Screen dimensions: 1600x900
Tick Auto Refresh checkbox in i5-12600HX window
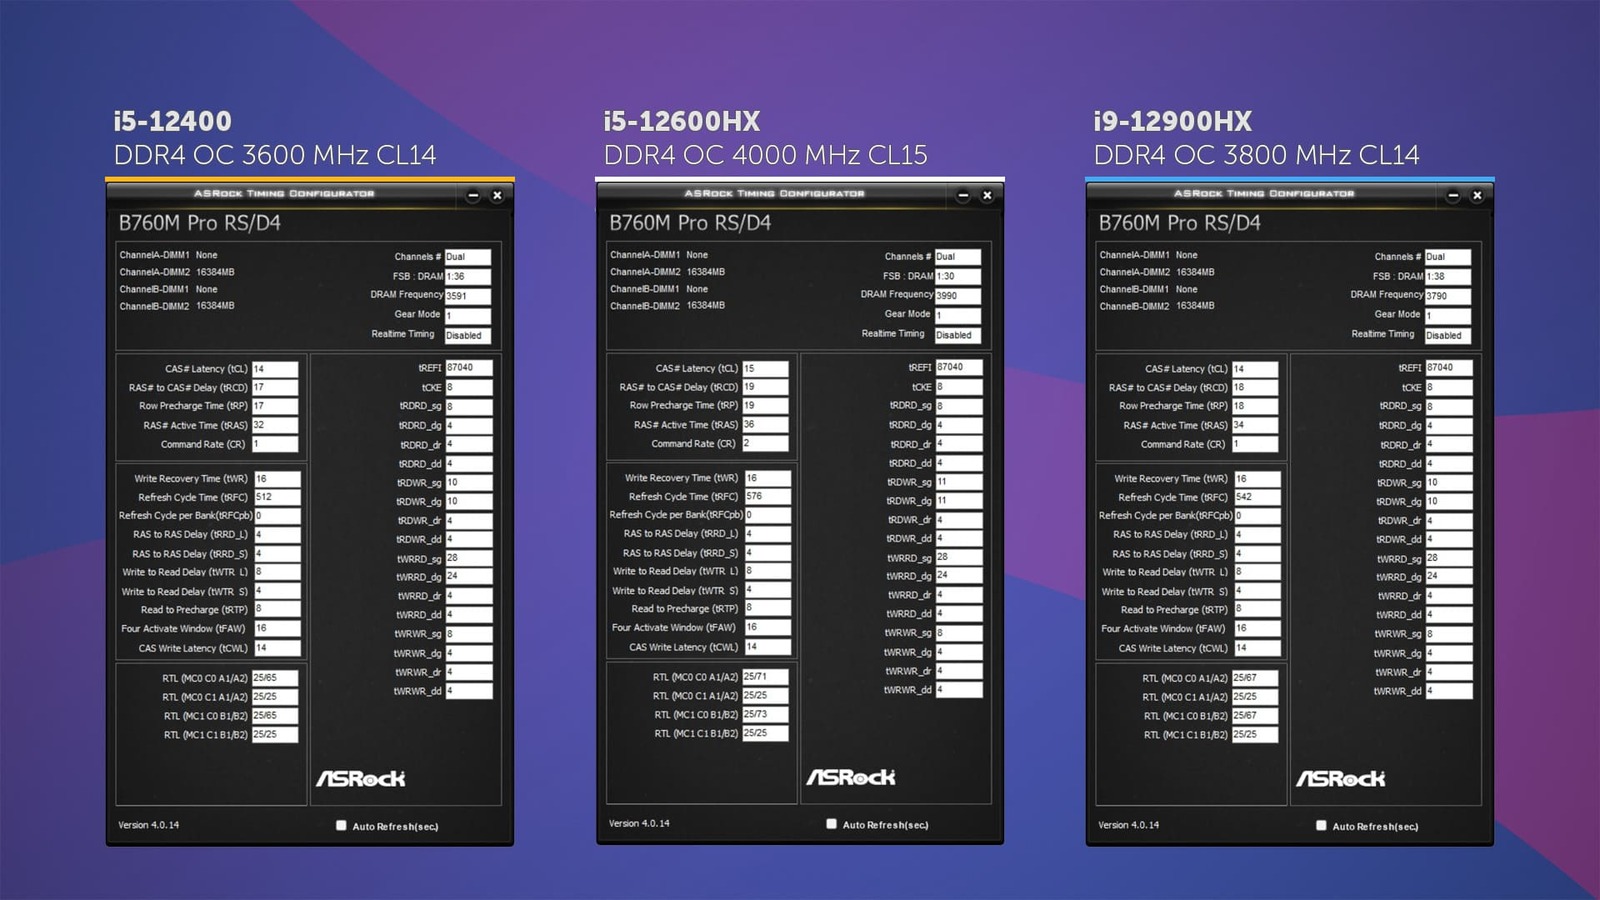831,824
